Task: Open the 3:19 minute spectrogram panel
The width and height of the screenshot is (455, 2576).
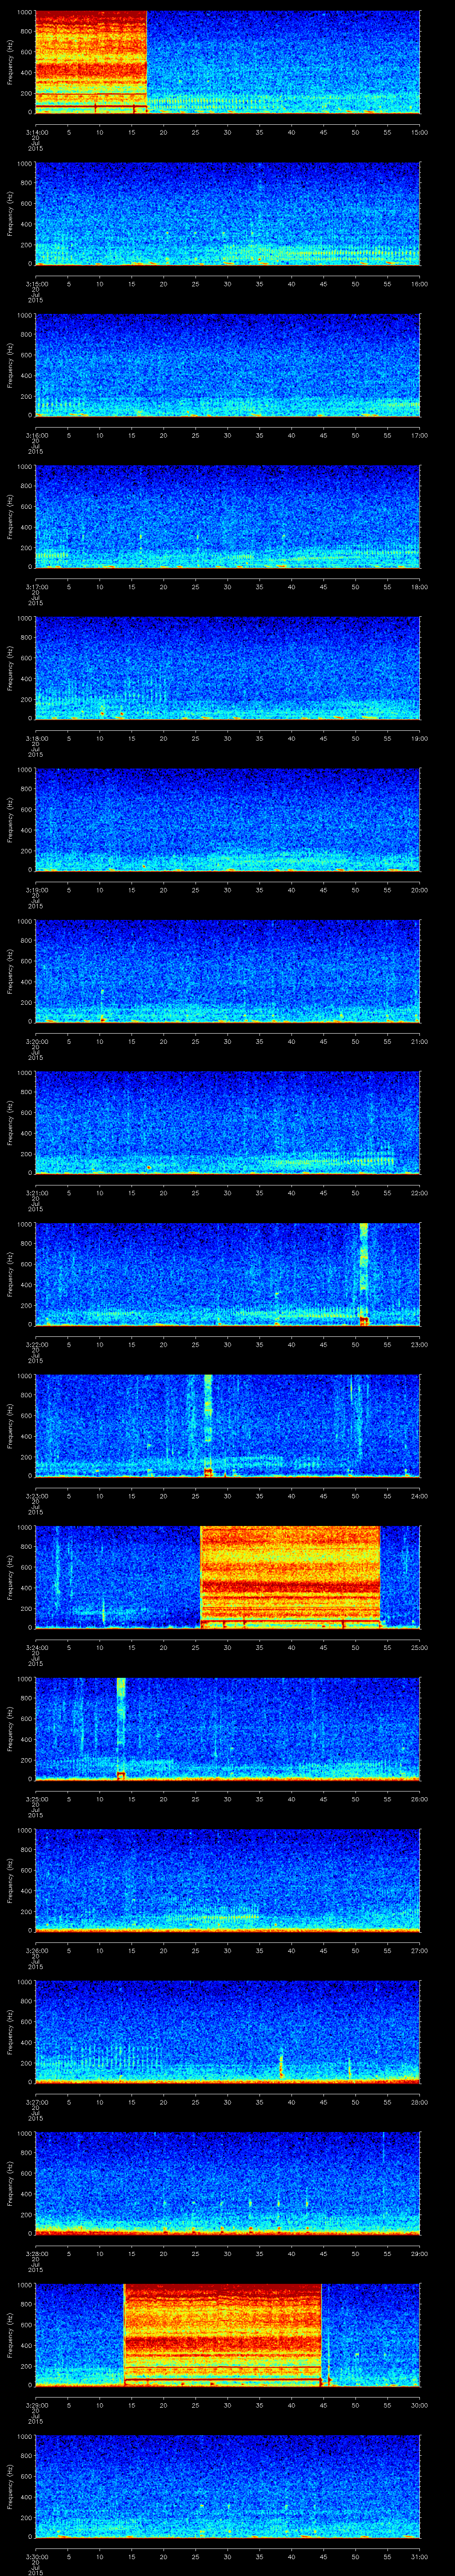Action: pyautogui.click(x=228, y=820)
